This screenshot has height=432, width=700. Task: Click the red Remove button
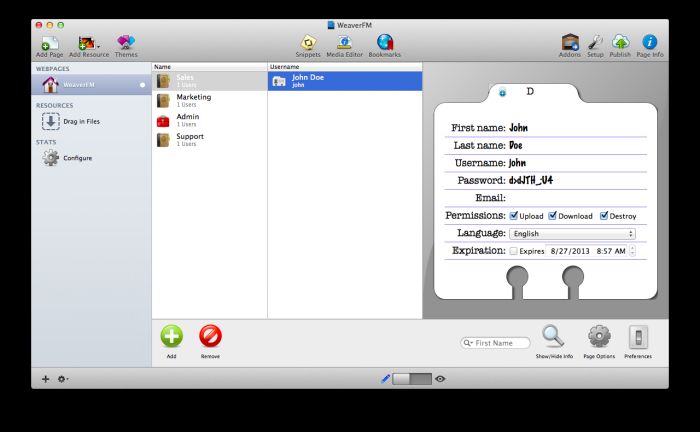210,336
